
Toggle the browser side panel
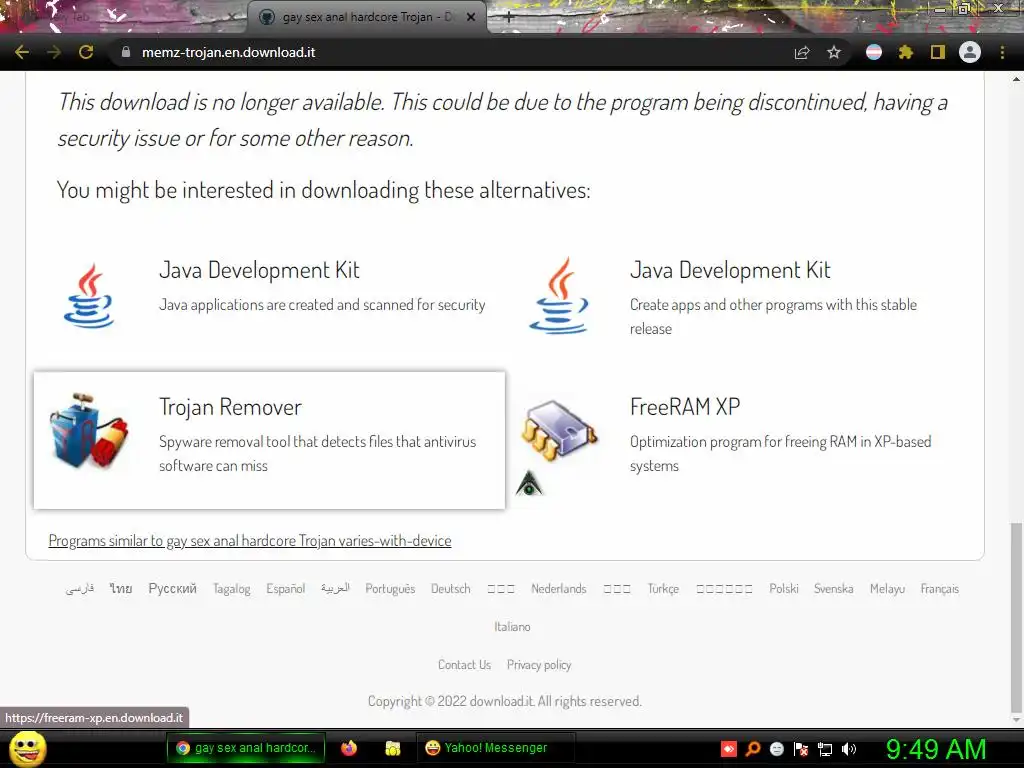click(x=938, y=52)
